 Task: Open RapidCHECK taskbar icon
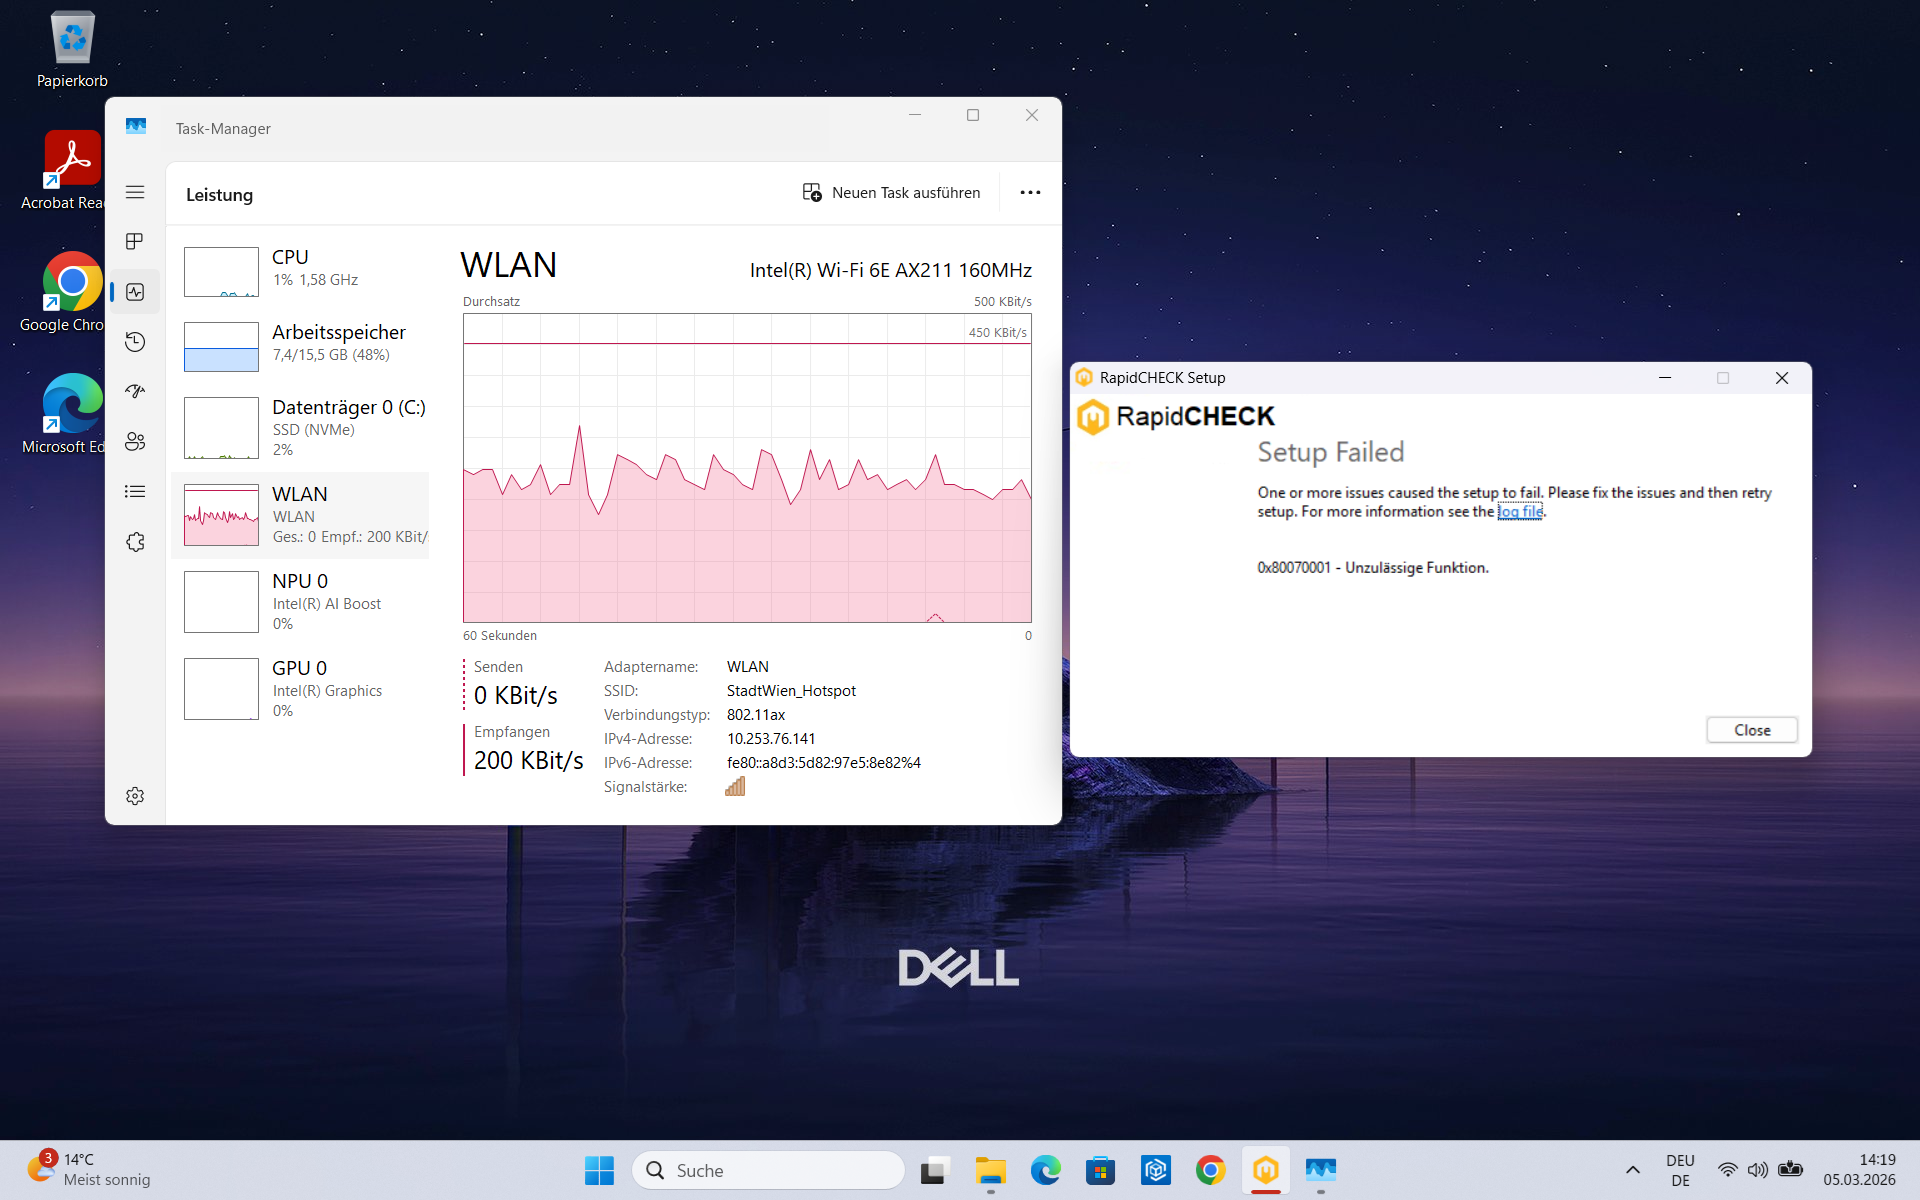pos(1265,1170)
